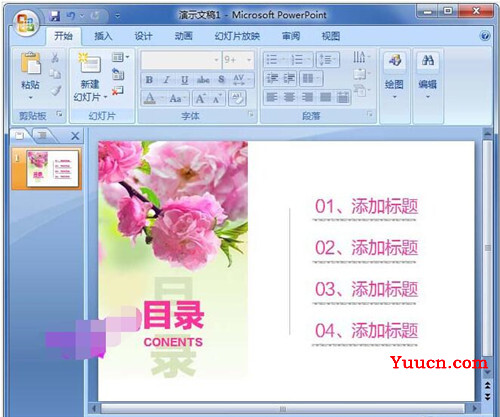500x417 pixels.
Task: Paste from clipboard icon
Action: pos(30,63)
